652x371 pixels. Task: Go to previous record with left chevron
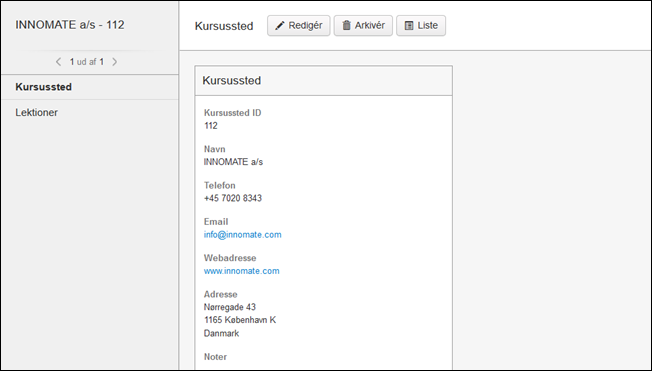pyautogui.click(x=58, y=62)
